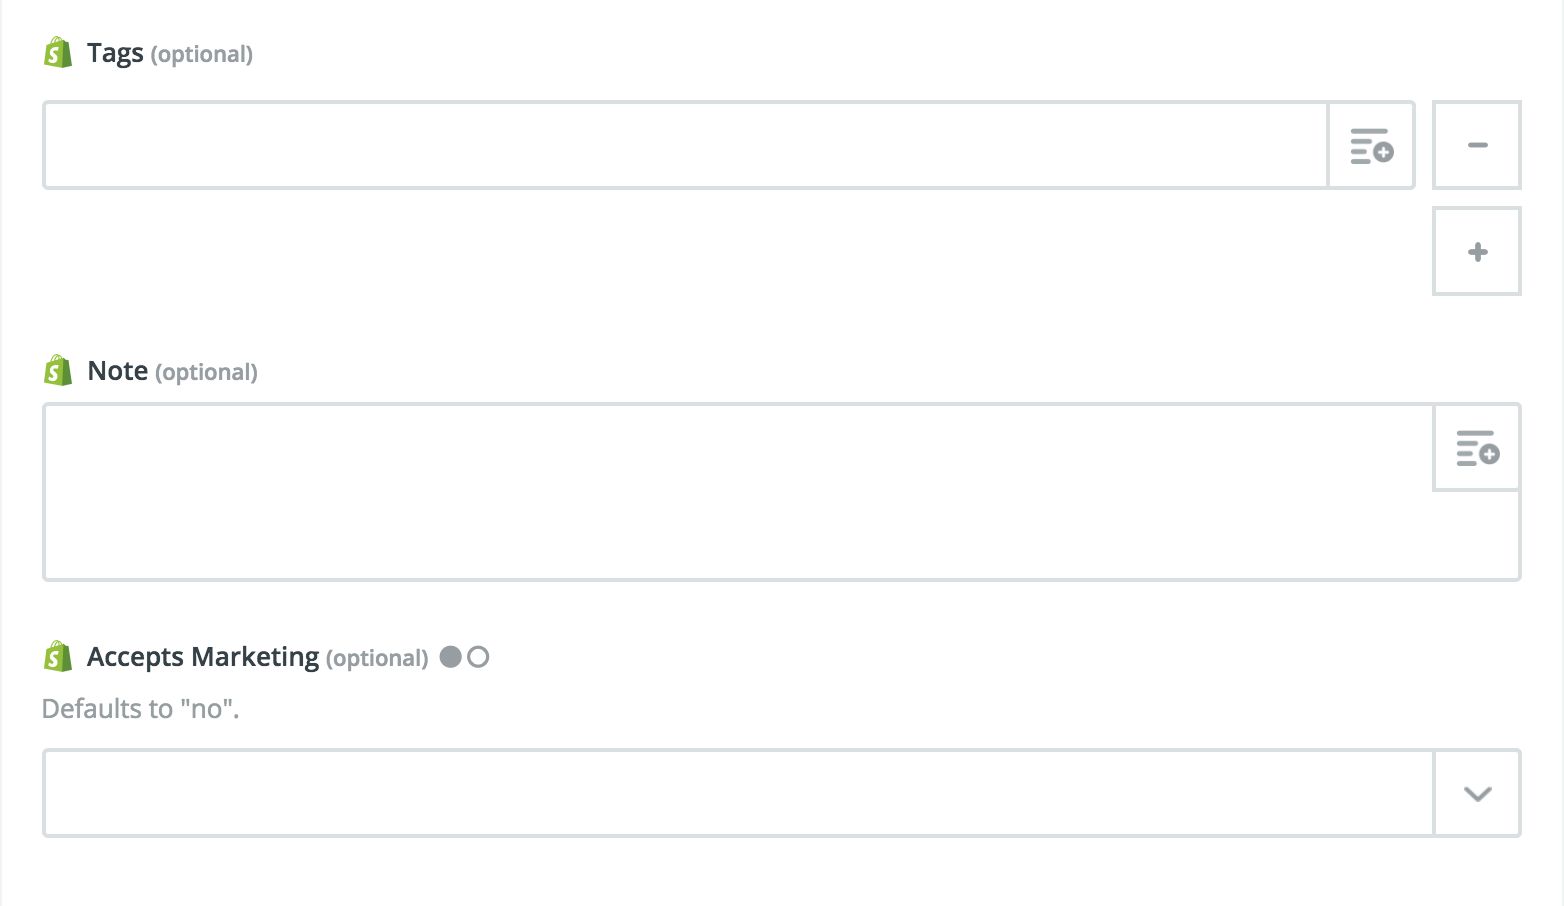Expand the Accepts Marketing chevron arrow
This screenshot has width=1564, height=906.
(1477, 793)
